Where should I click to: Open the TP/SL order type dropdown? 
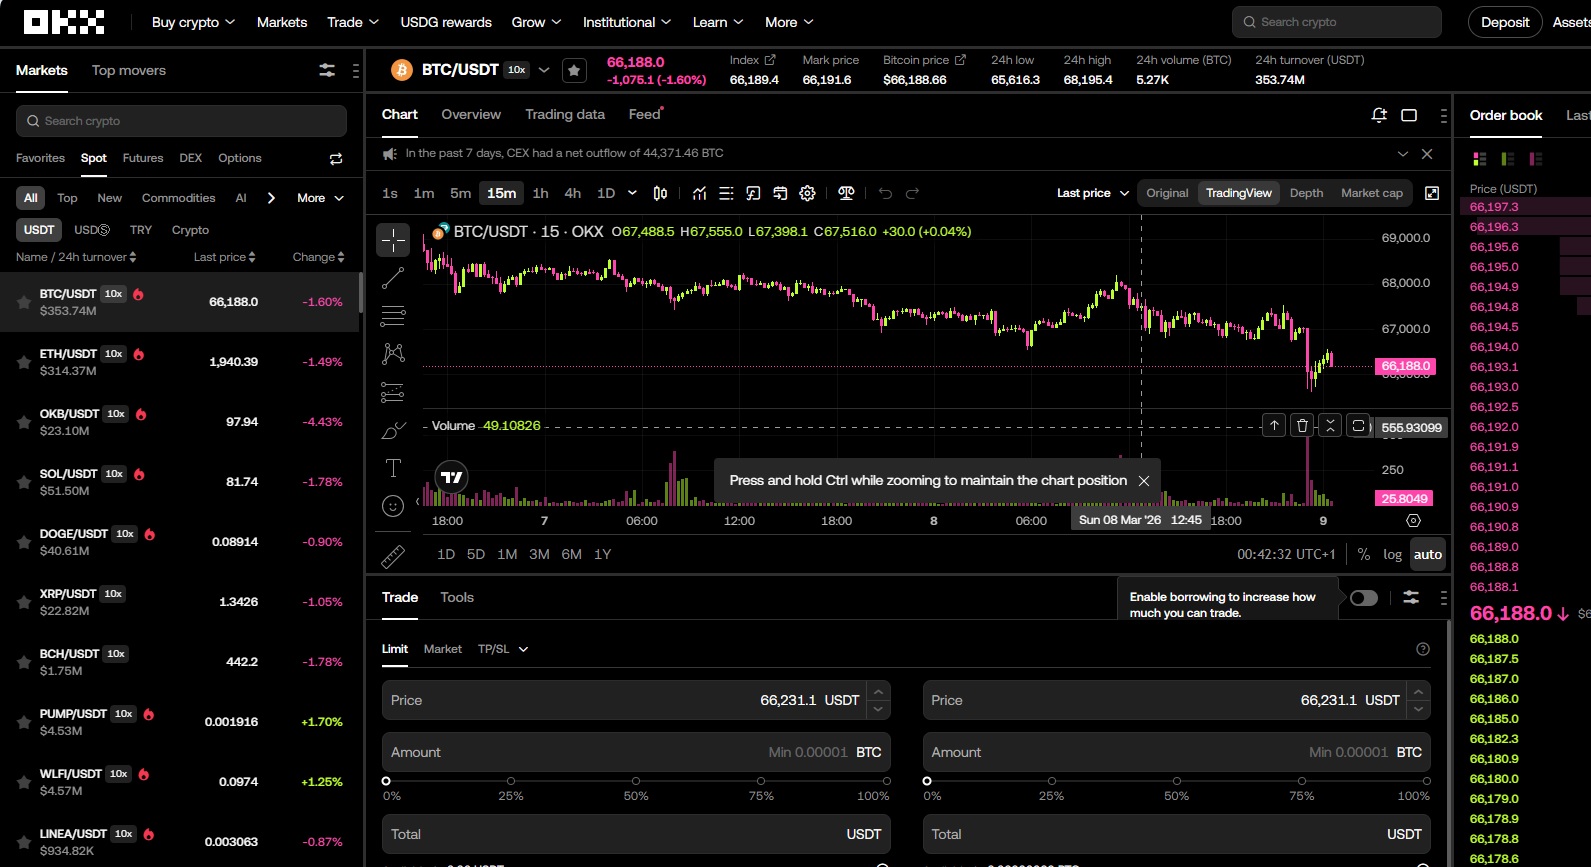pos(503,649)
